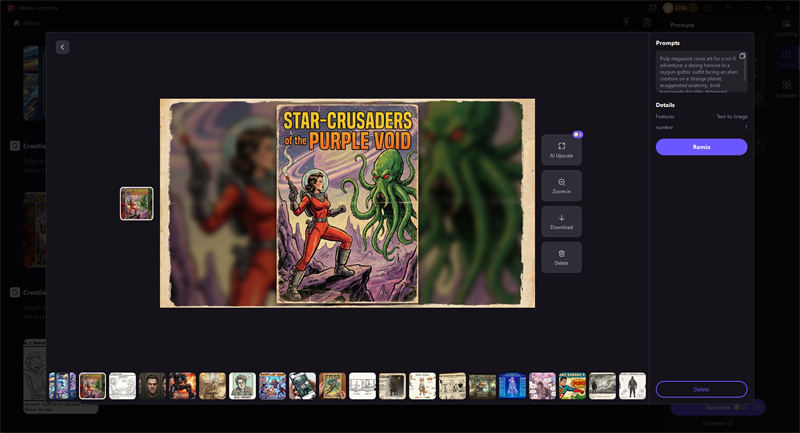The width and height of the screenshot is (800, 433).
Task: Select the line-sketch thumbnail in the filmstrip
Action: tap(122, 386)
